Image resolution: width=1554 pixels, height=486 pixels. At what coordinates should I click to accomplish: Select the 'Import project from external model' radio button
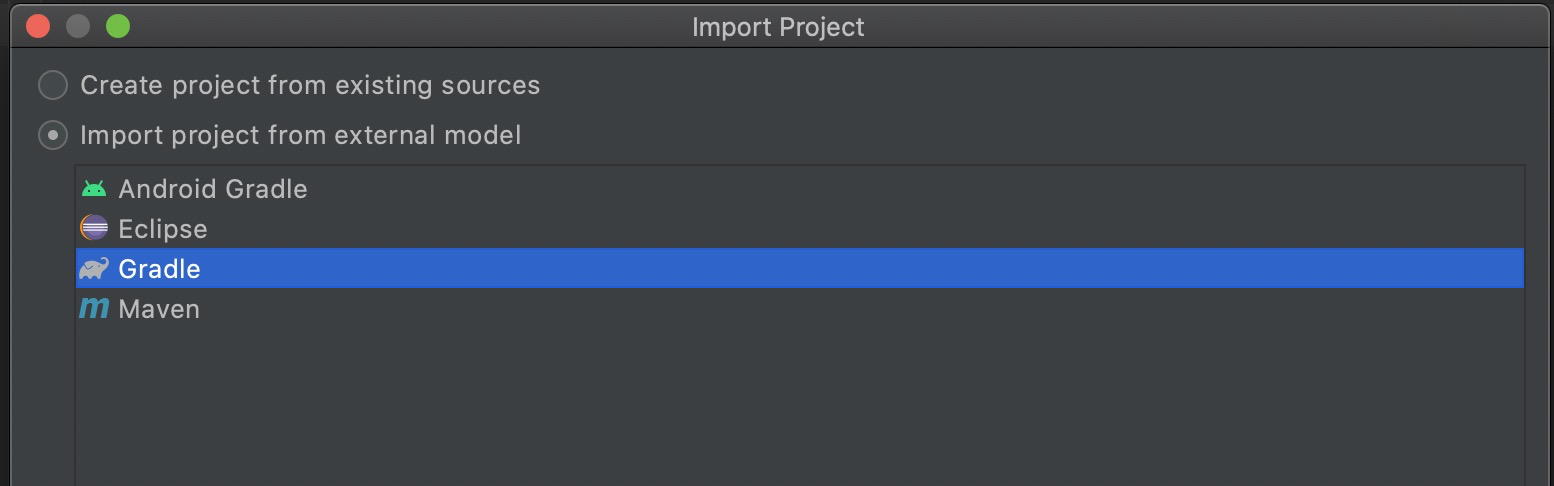pos(53,135)
